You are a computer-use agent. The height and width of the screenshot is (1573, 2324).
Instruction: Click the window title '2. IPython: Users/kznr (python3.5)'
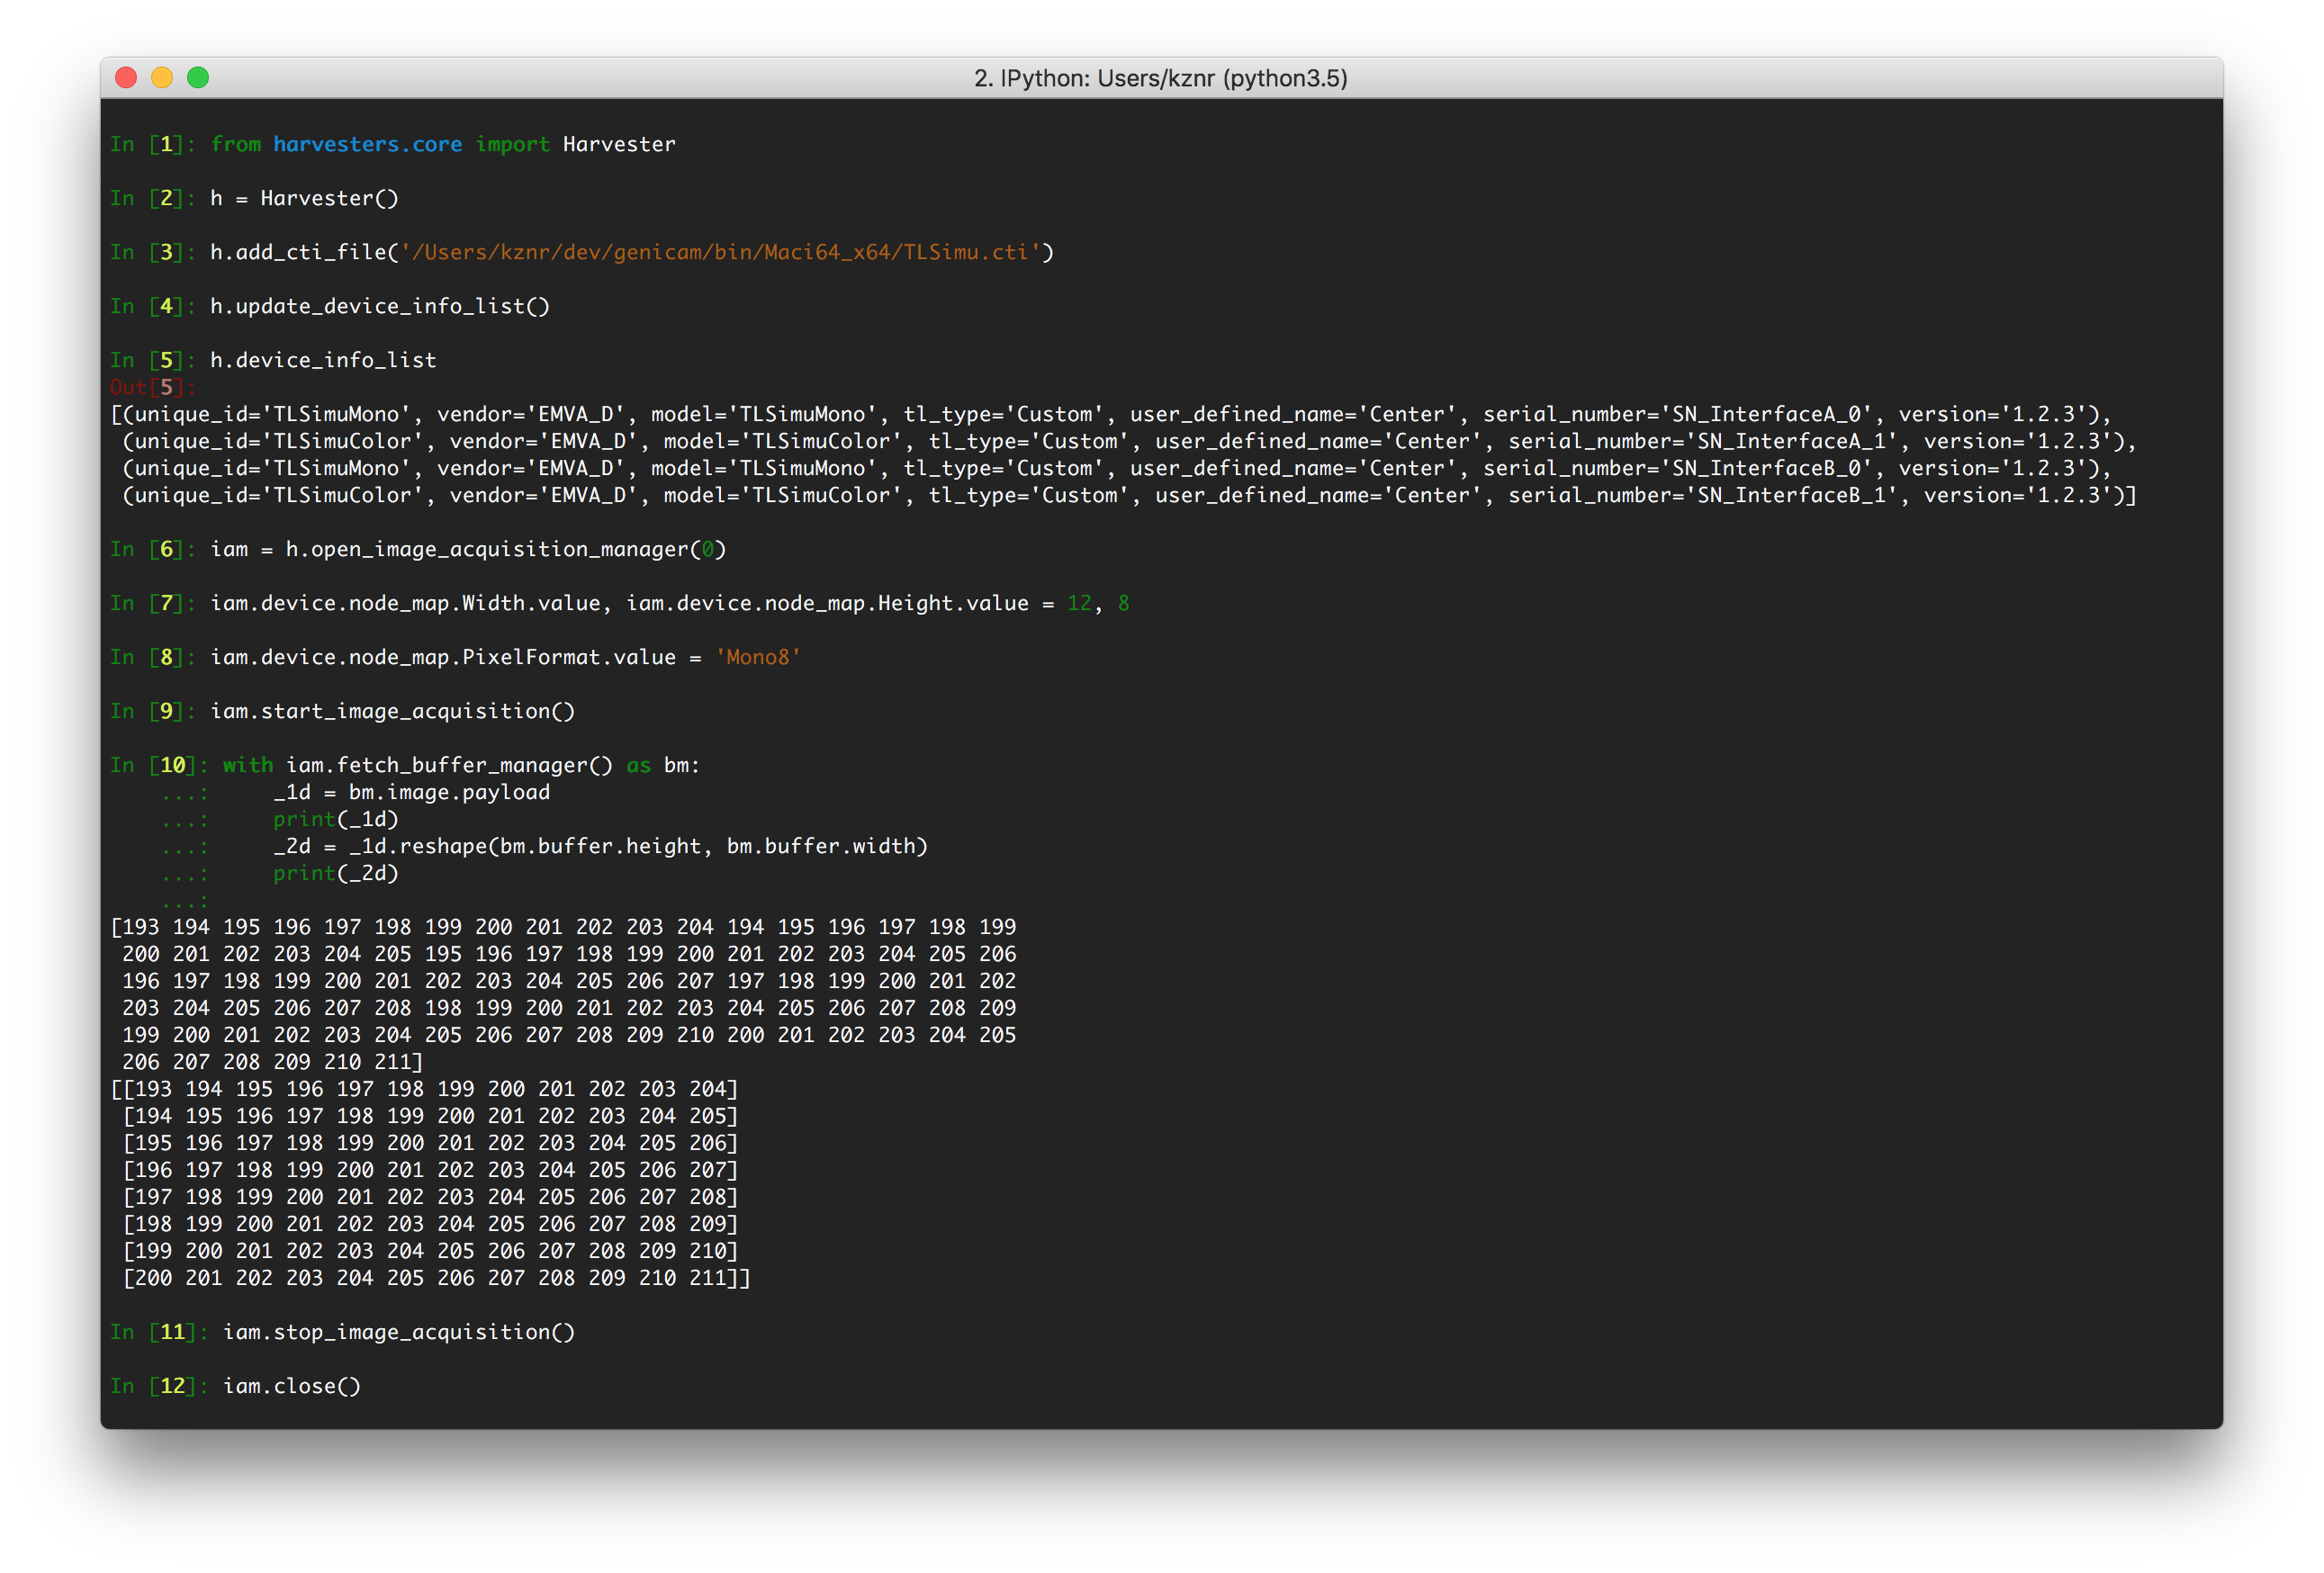1161,78
